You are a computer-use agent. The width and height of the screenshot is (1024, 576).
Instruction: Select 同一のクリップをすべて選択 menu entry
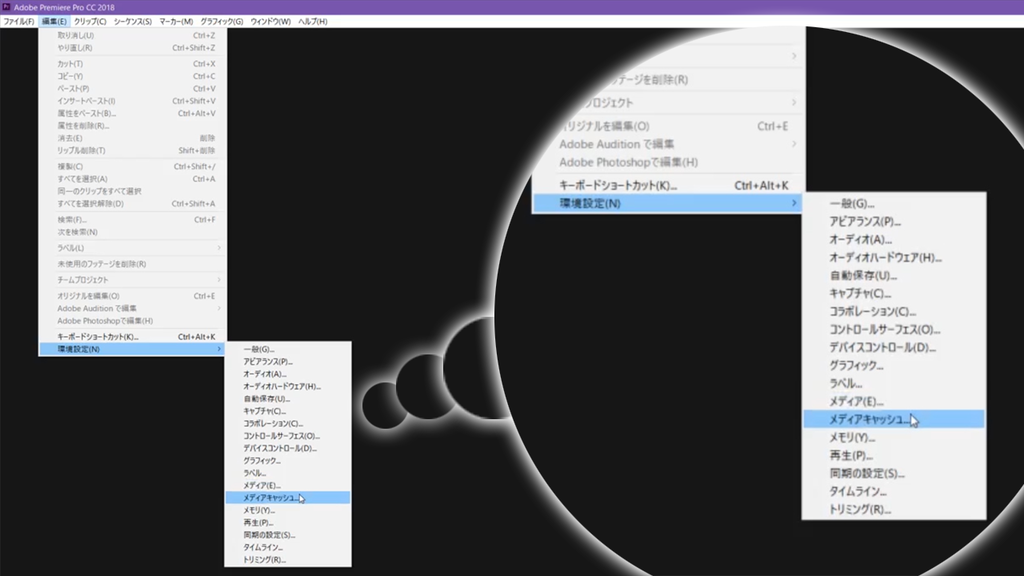click(x=133, y=191)
